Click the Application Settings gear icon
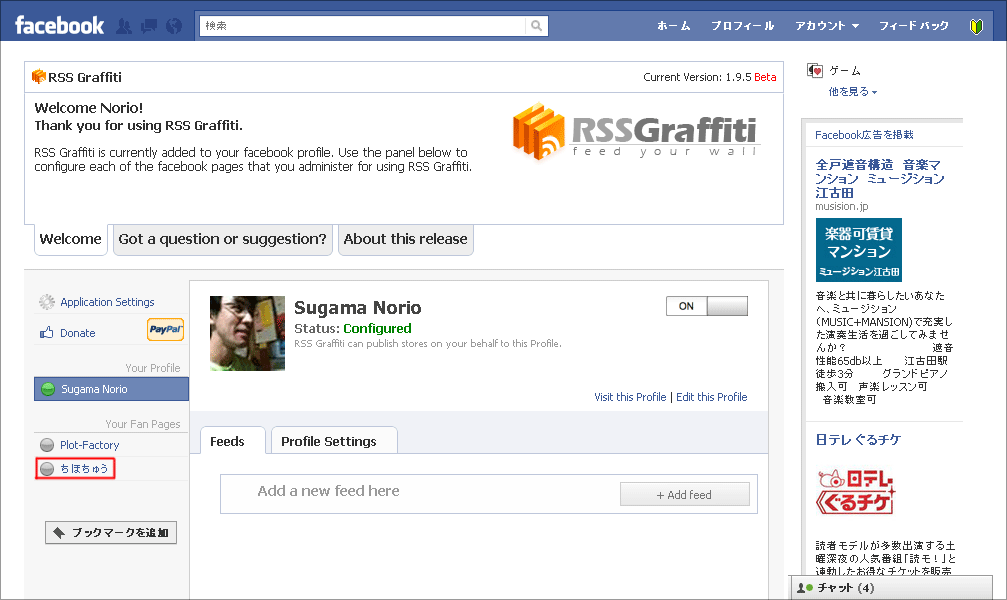The height and width of the screenshot is (600, 1007). (46, 302)
